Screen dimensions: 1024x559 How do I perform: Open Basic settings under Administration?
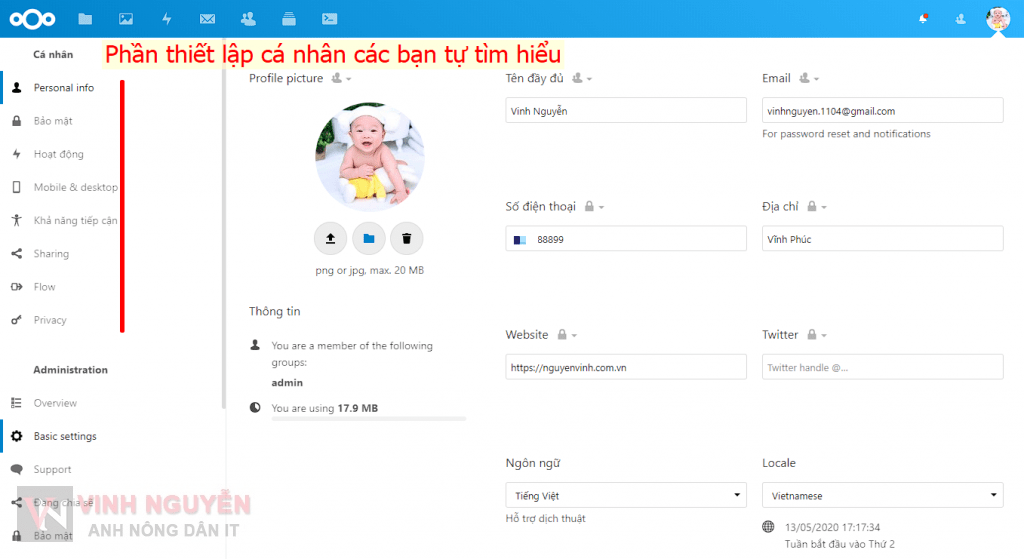(65, 436)
